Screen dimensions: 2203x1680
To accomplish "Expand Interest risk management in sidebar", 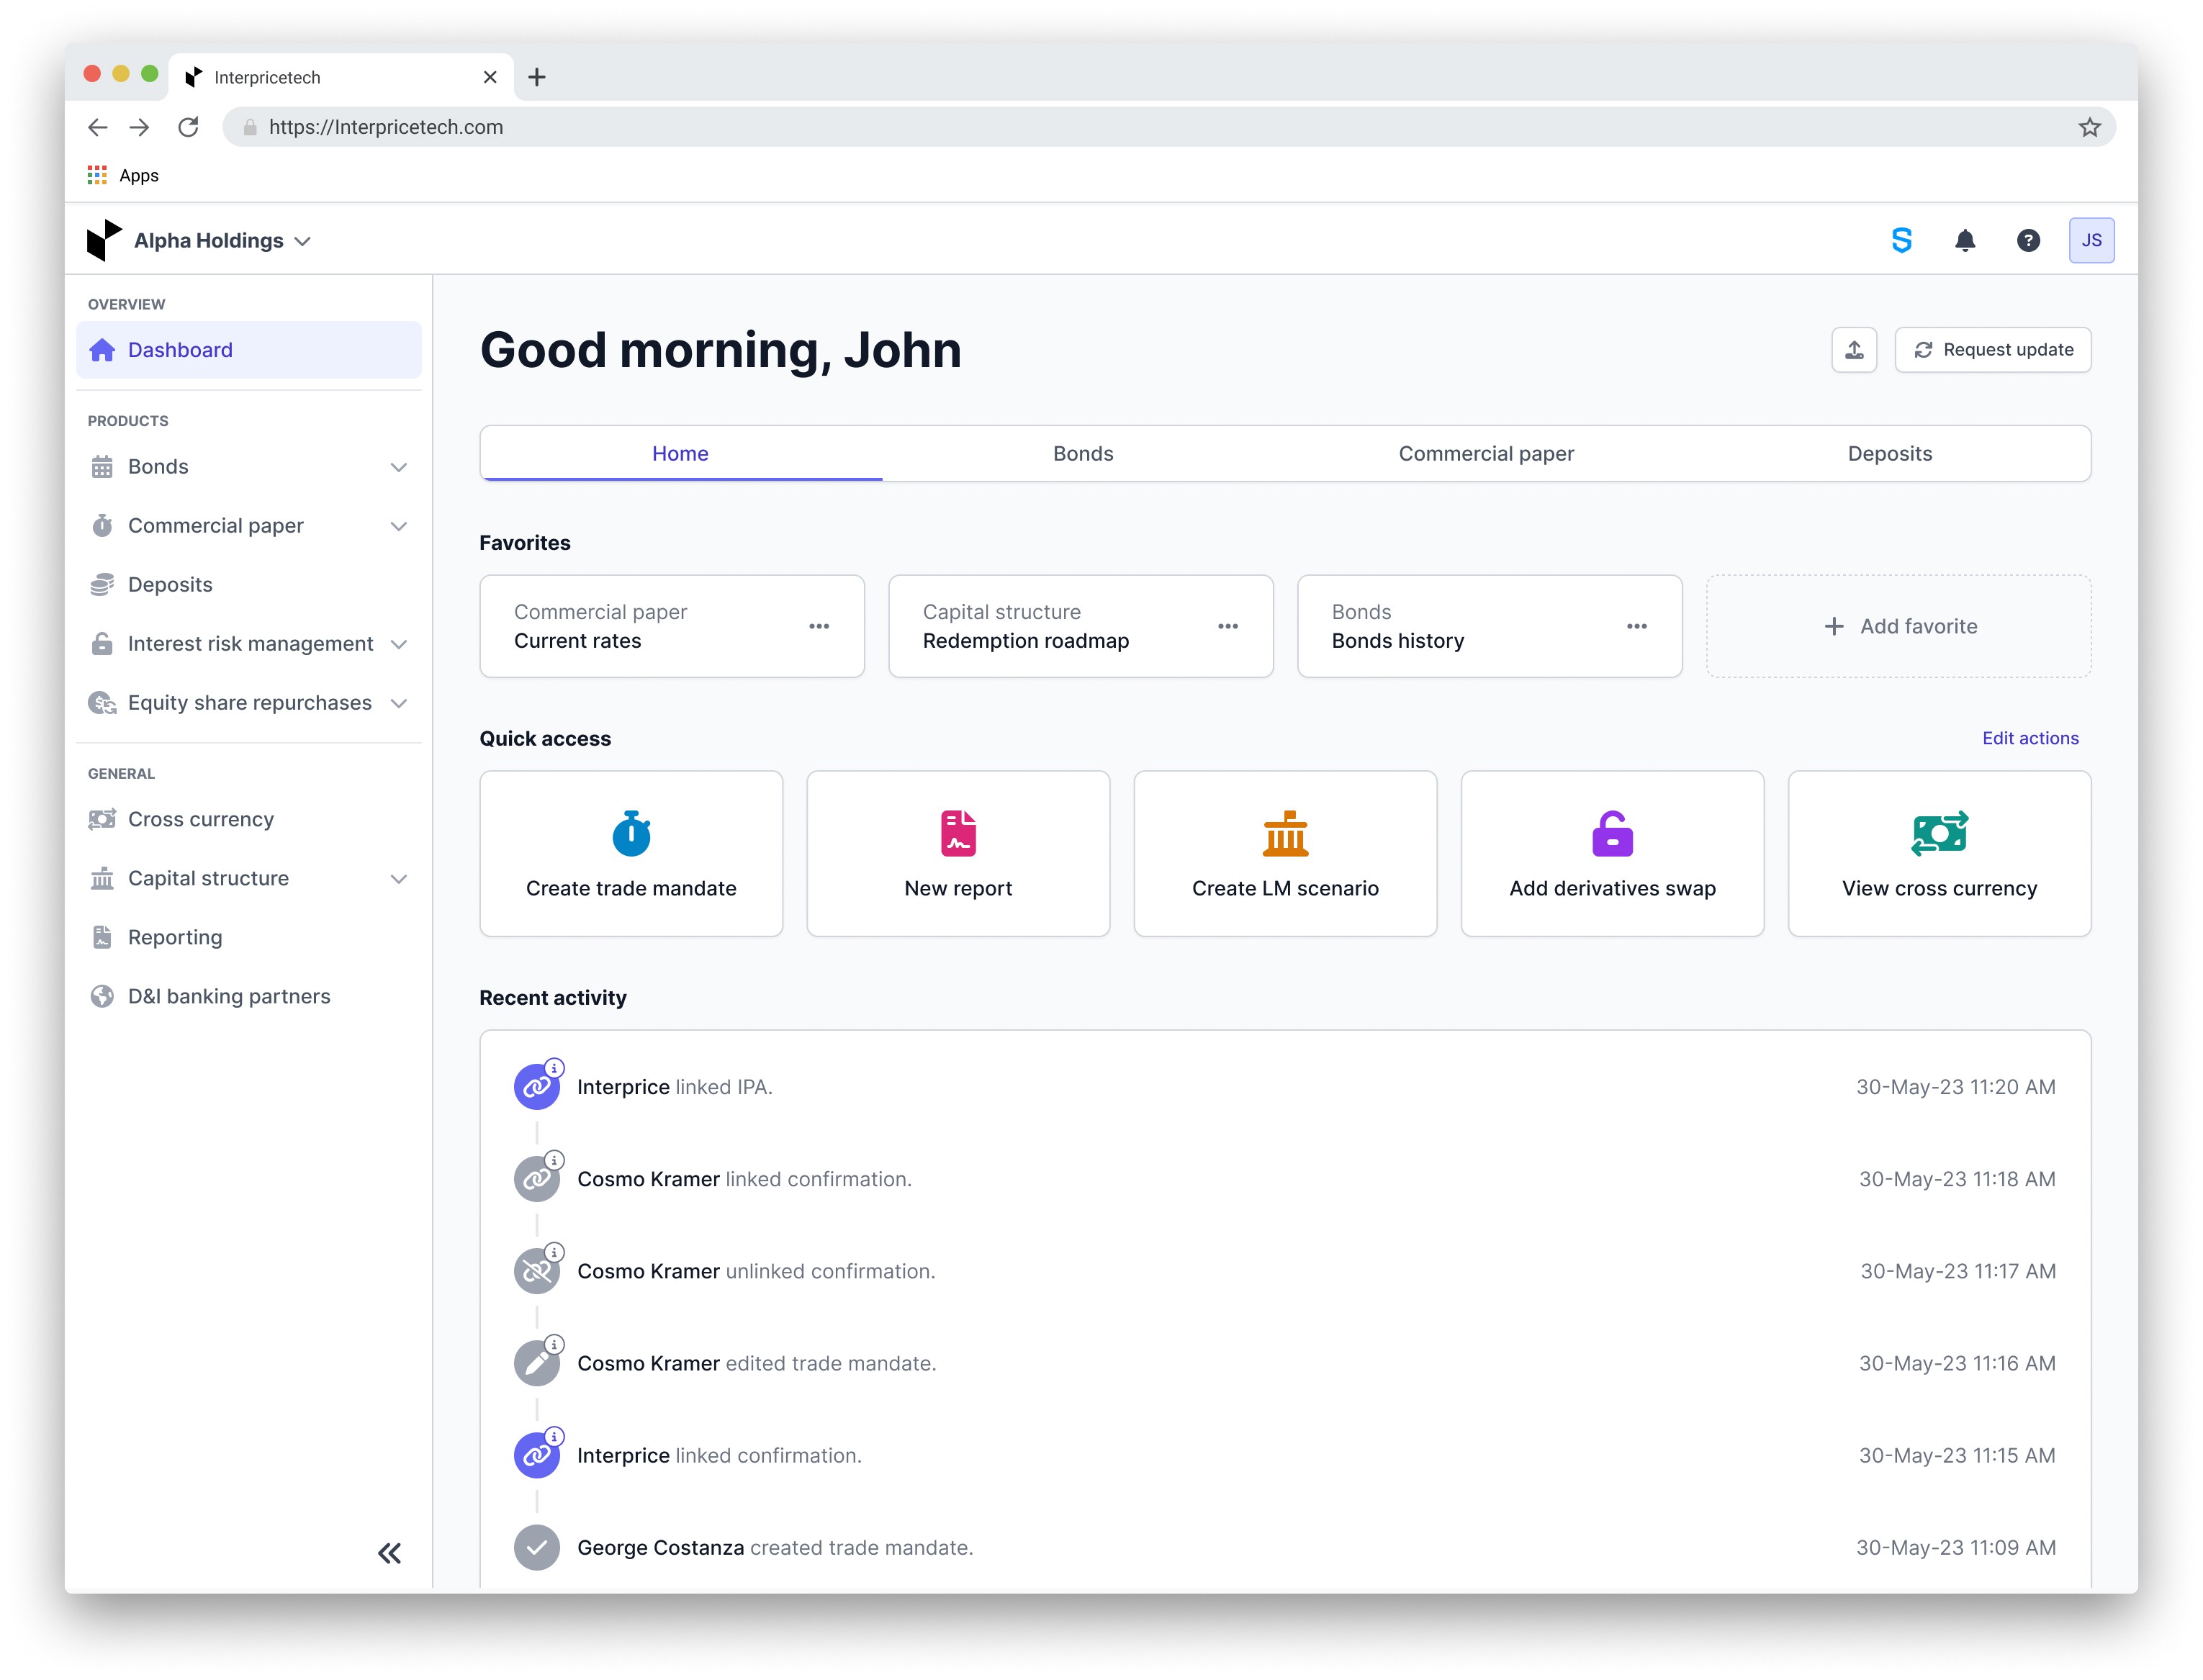I will (398, 644).
